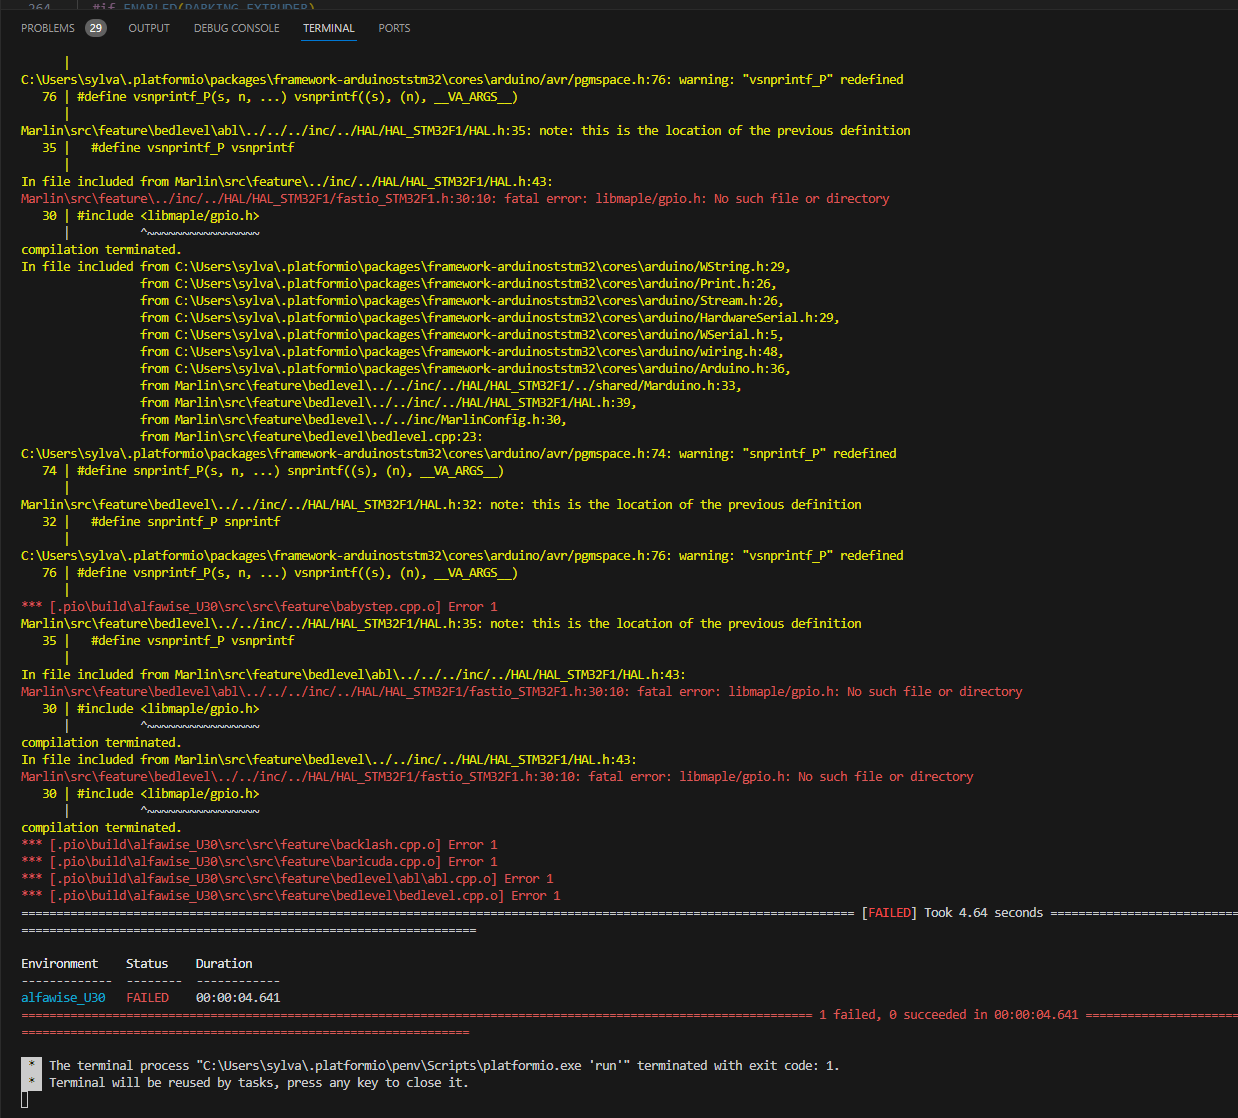Screen dimensions: 1238x1118
Task: Select the baricuda.cpp.o Error 1 line
Action: click(x=259, y=862)
